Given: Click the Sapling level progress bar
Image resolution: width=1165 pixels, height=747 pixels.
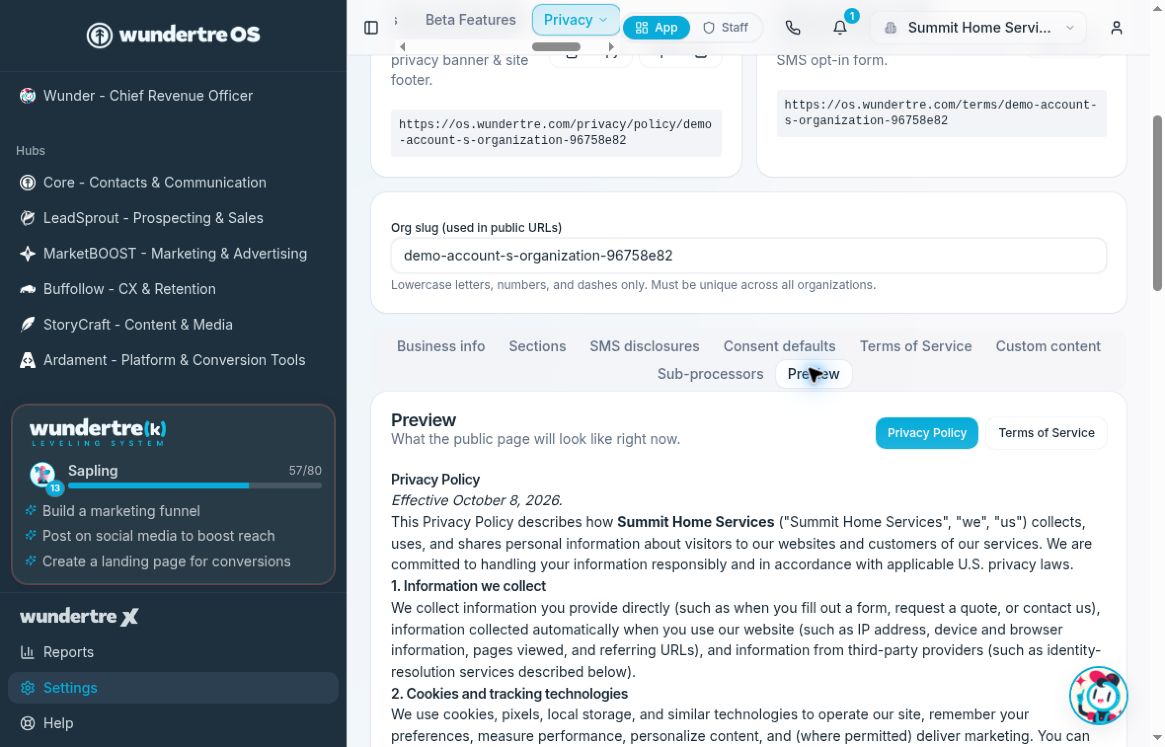Looking at the screenshot, I should click(195, 485).
